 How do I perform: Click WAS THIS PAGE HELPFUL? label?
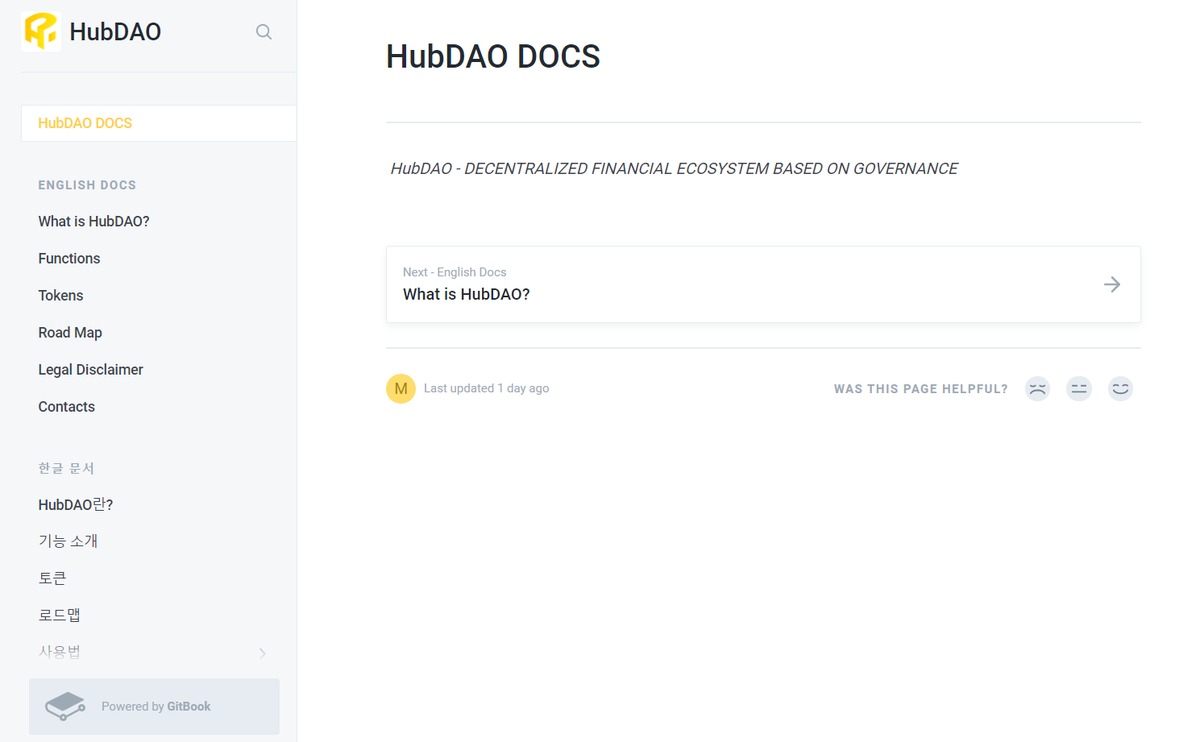921,389
